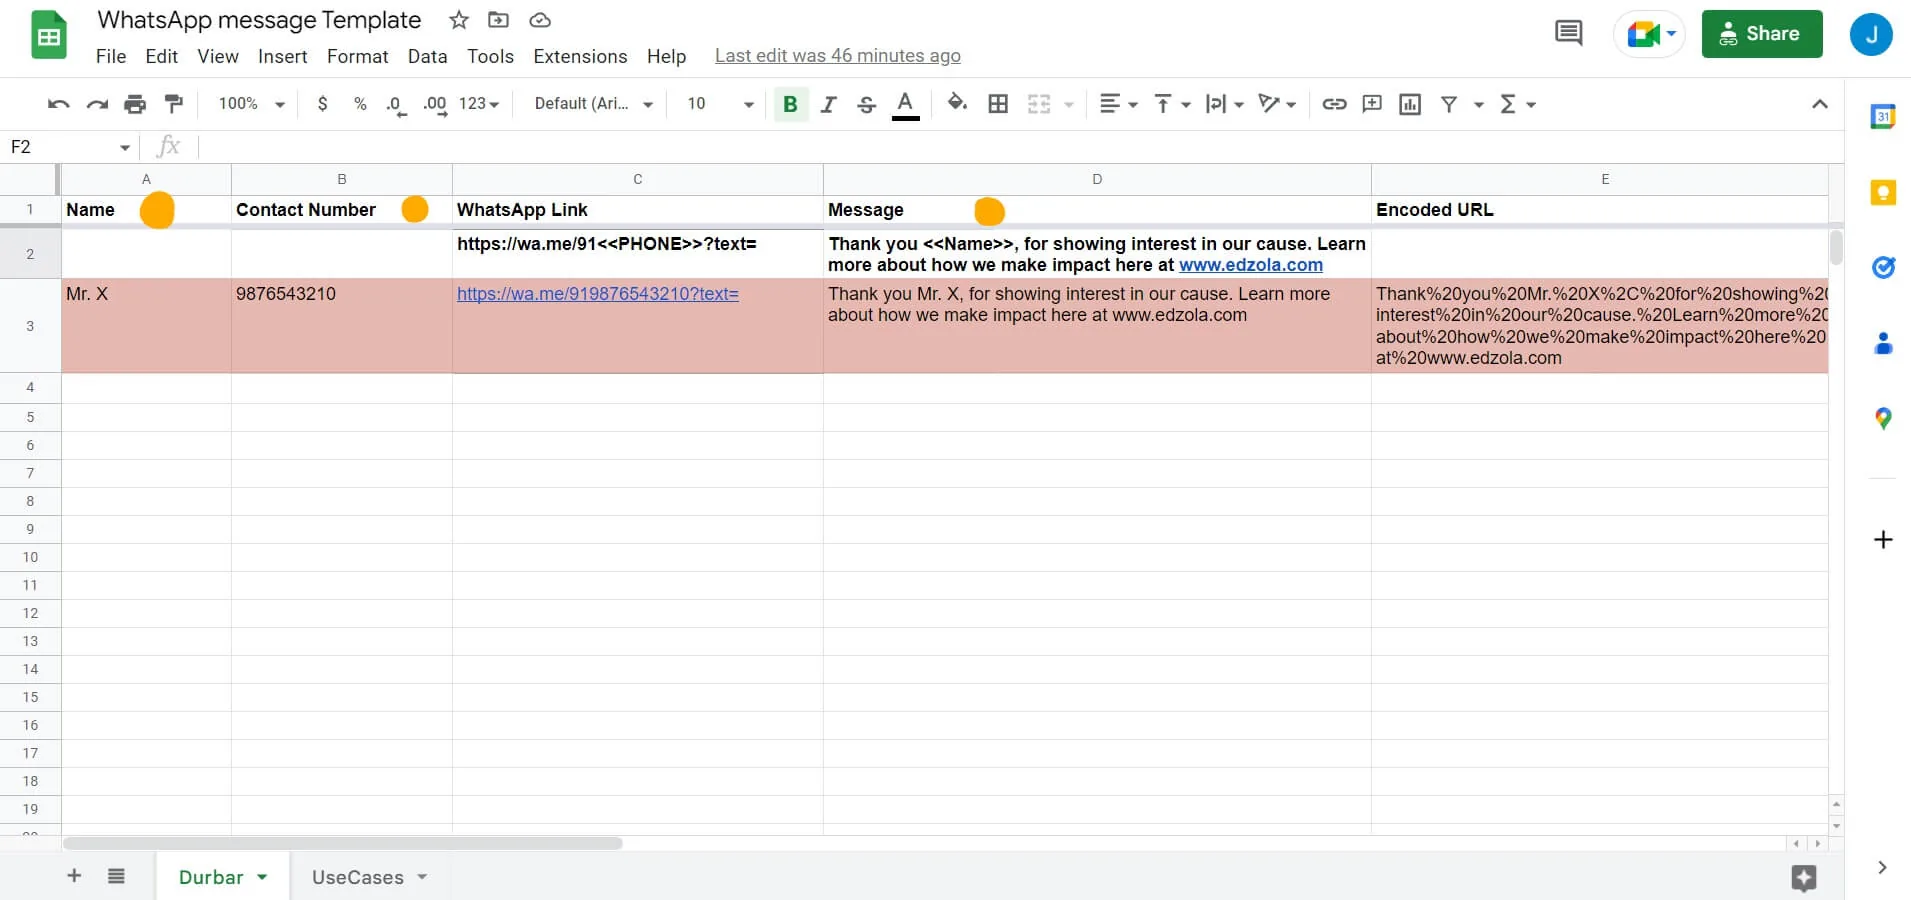Open the Data menu

point(427,56)
